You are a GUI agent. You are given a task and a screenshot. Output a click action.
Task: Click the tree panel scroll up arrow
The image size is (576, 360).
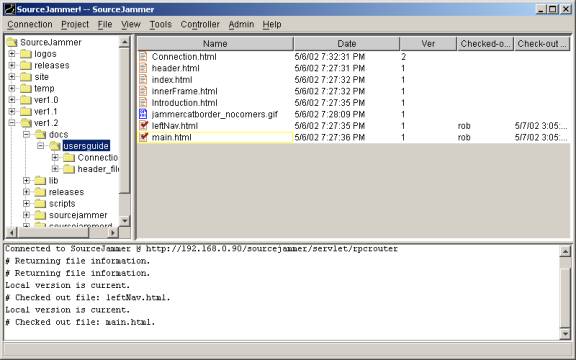tap(125, 42)
